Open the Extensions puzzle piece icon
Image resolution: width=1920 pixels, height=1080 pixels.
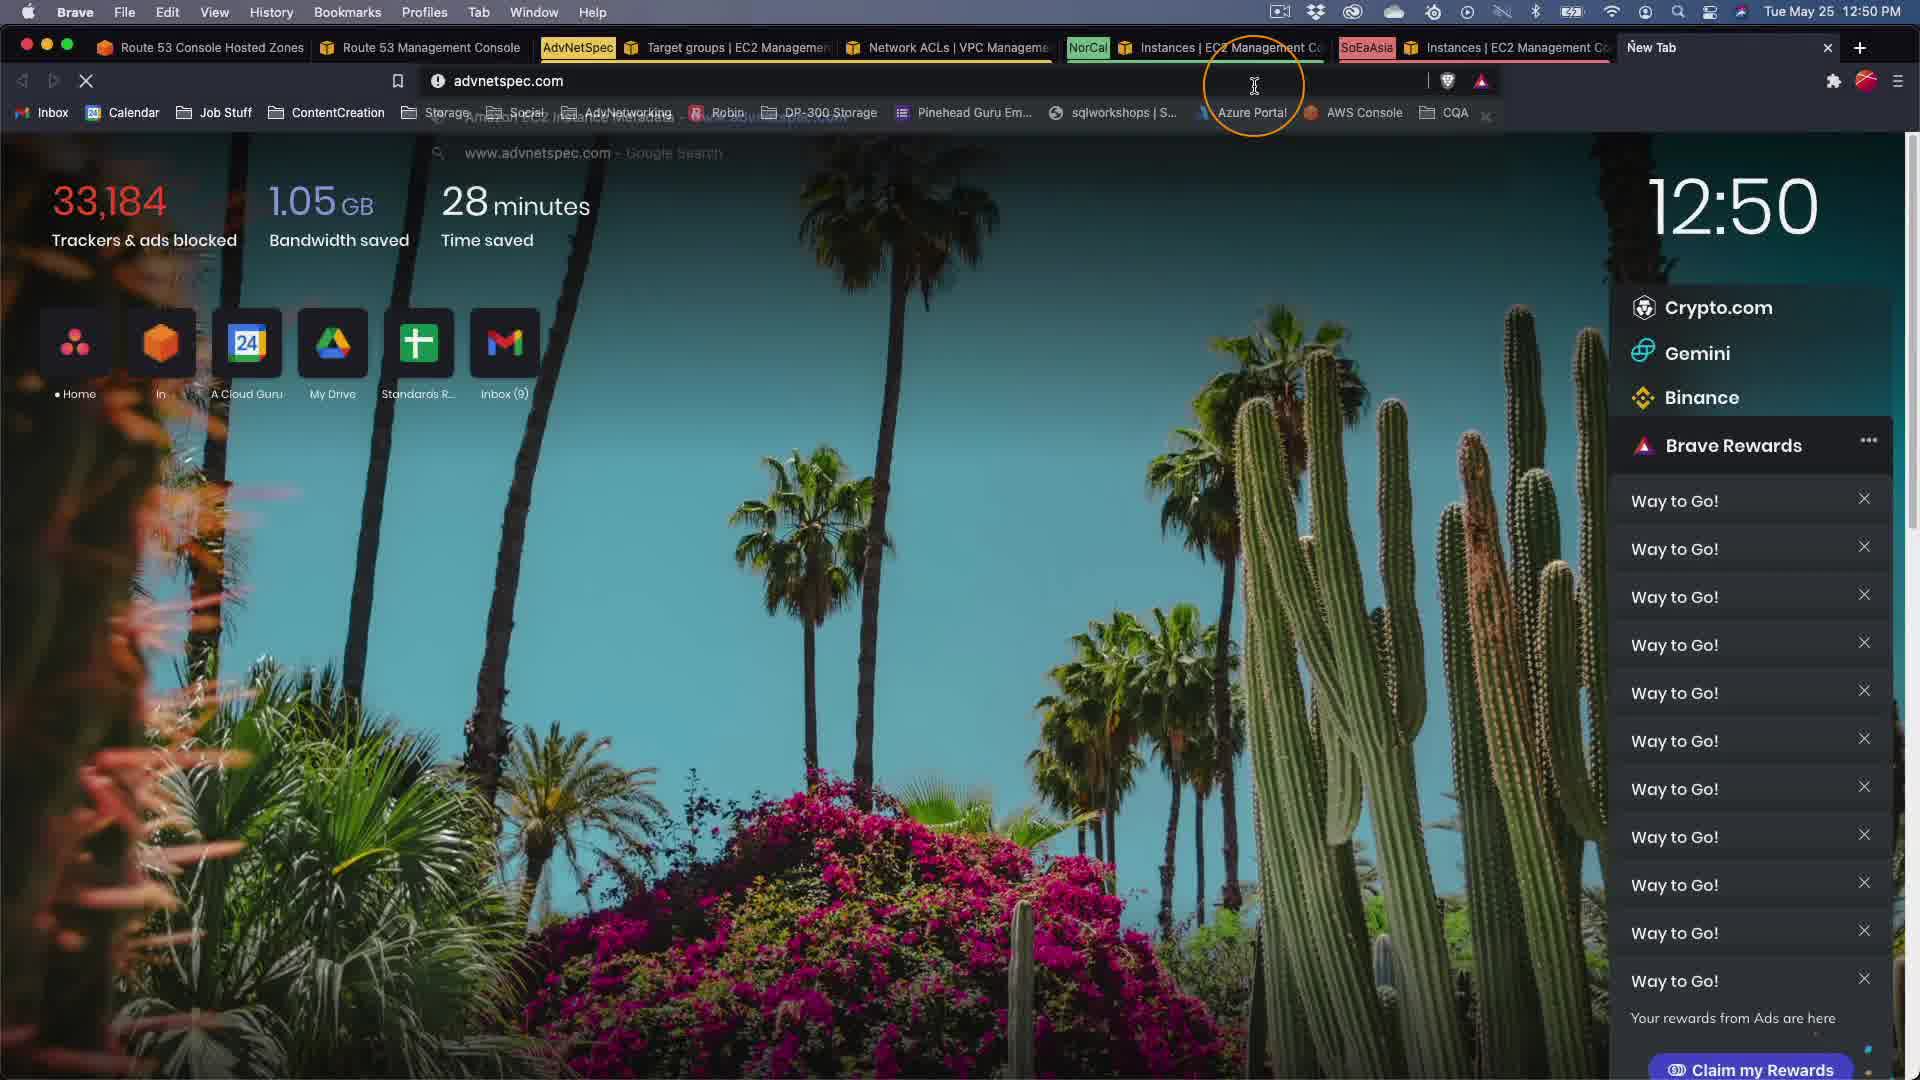pos(1833,81)
